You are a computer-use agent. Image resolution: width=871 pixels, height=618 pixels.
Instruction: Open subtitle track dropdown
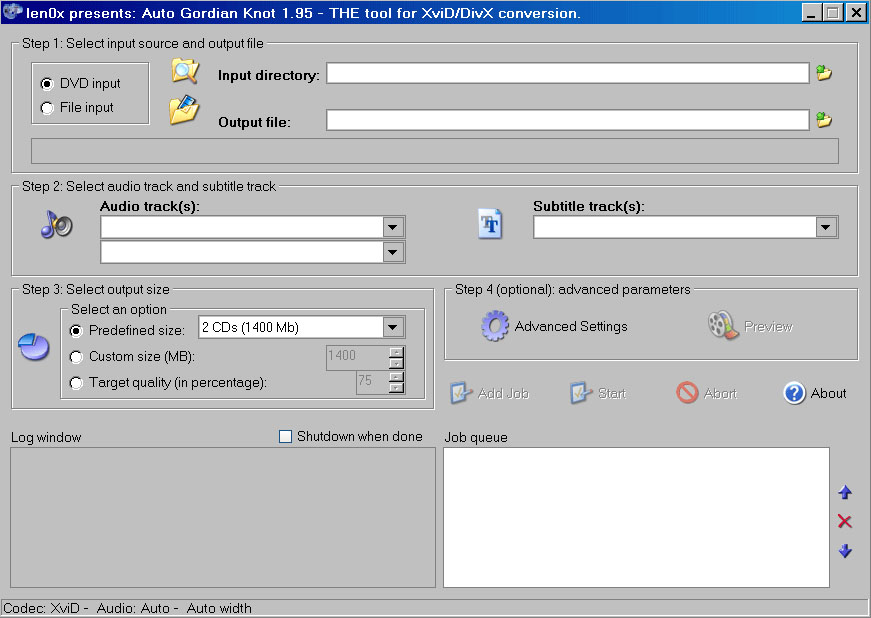[826, 227]
